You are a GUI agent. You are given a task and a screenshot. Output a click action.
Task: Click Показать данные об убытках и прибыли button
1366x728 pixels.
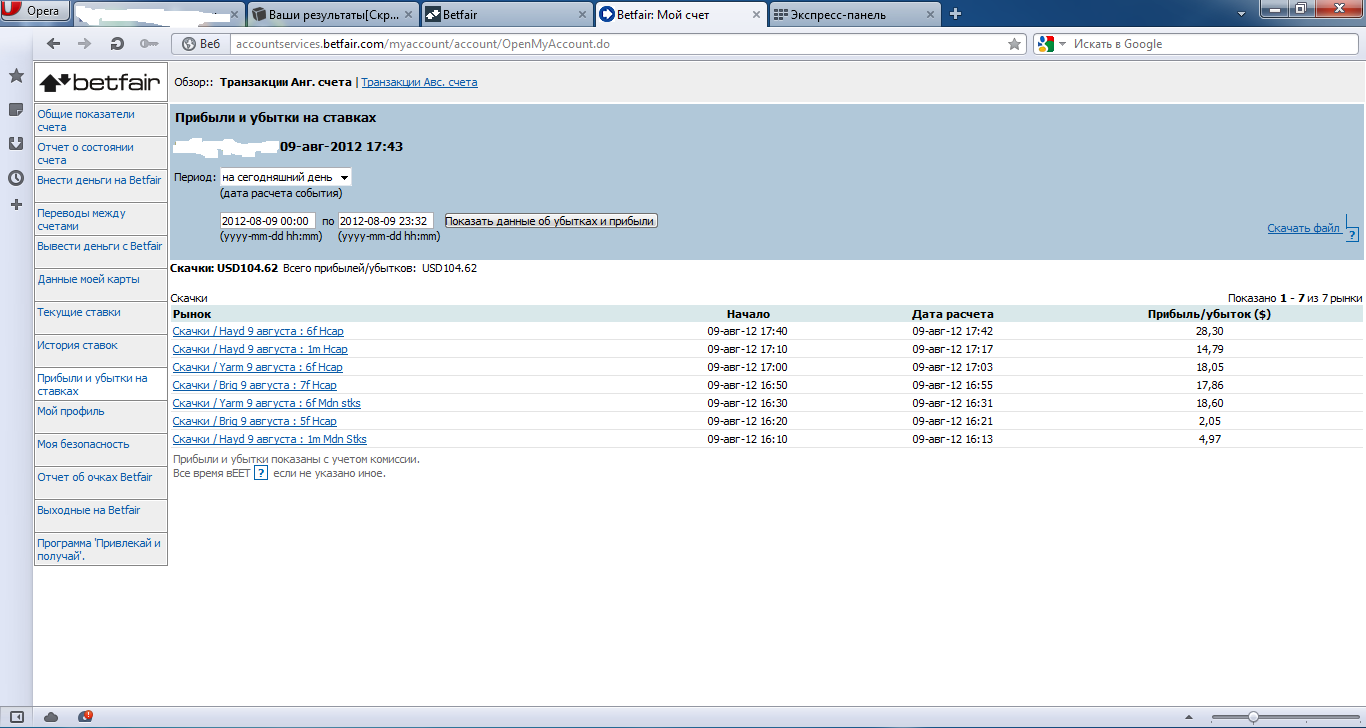coord(551,221)
